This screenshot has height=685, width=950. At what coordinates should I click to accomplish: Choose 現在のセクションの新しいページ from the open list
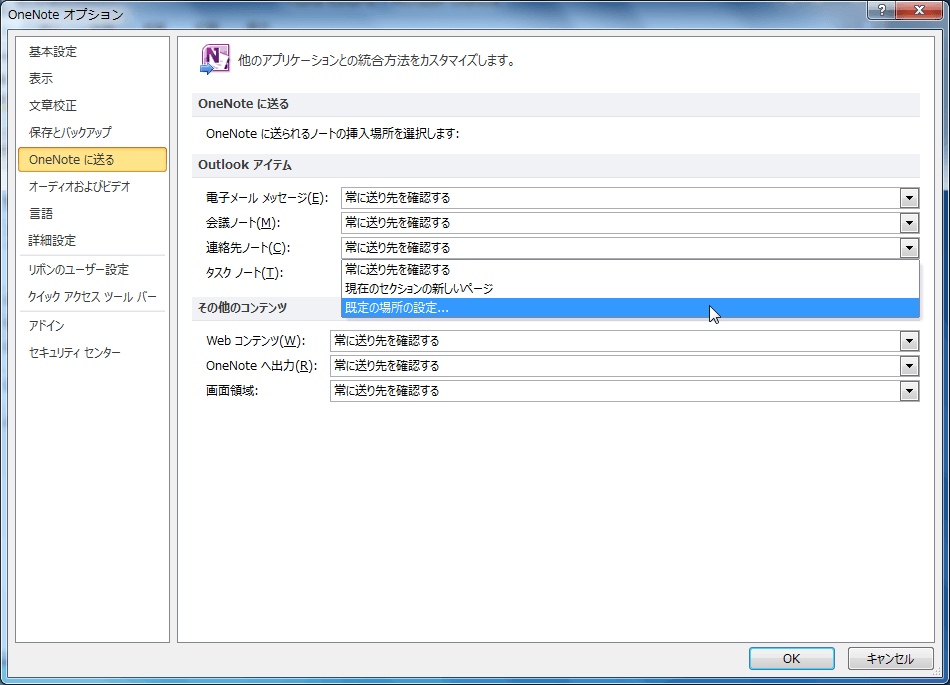point(630,288)
